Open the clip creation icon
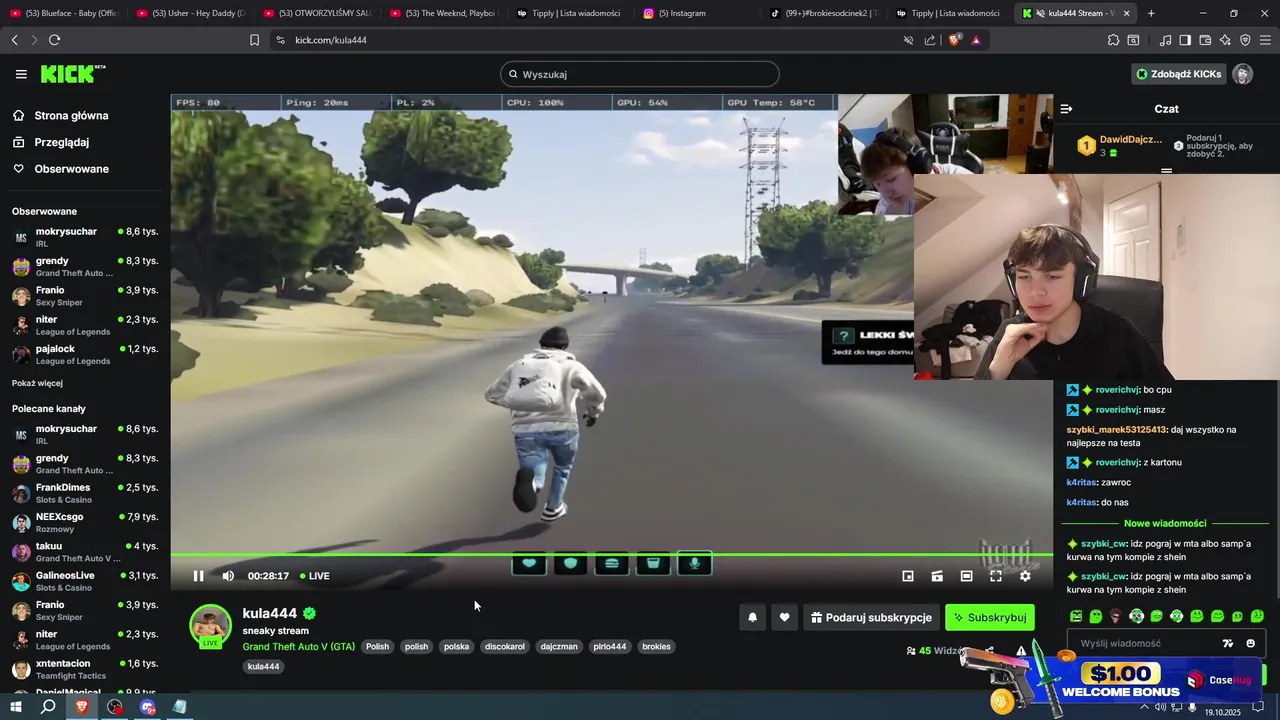1280x720 pixels. [937, 576]
